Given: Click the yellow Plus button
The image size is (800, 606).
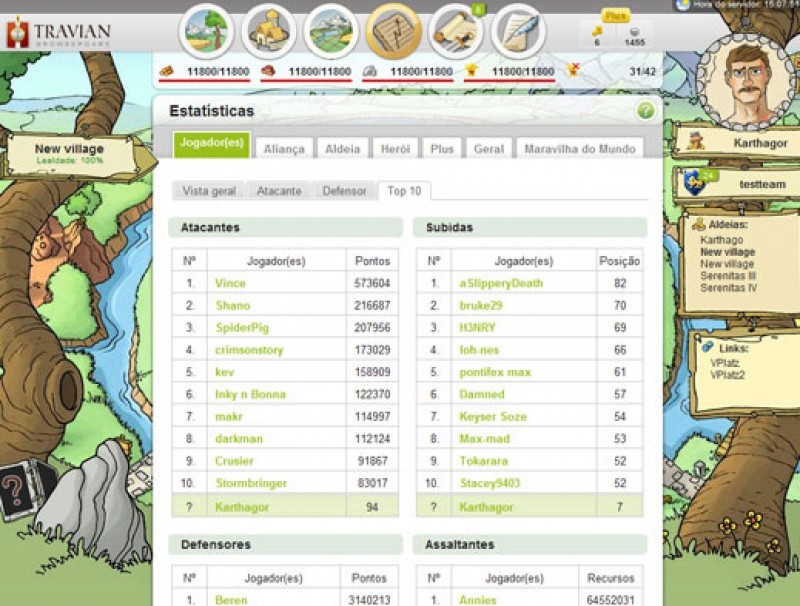Looking at the screenshot, I should click(615, 16).
